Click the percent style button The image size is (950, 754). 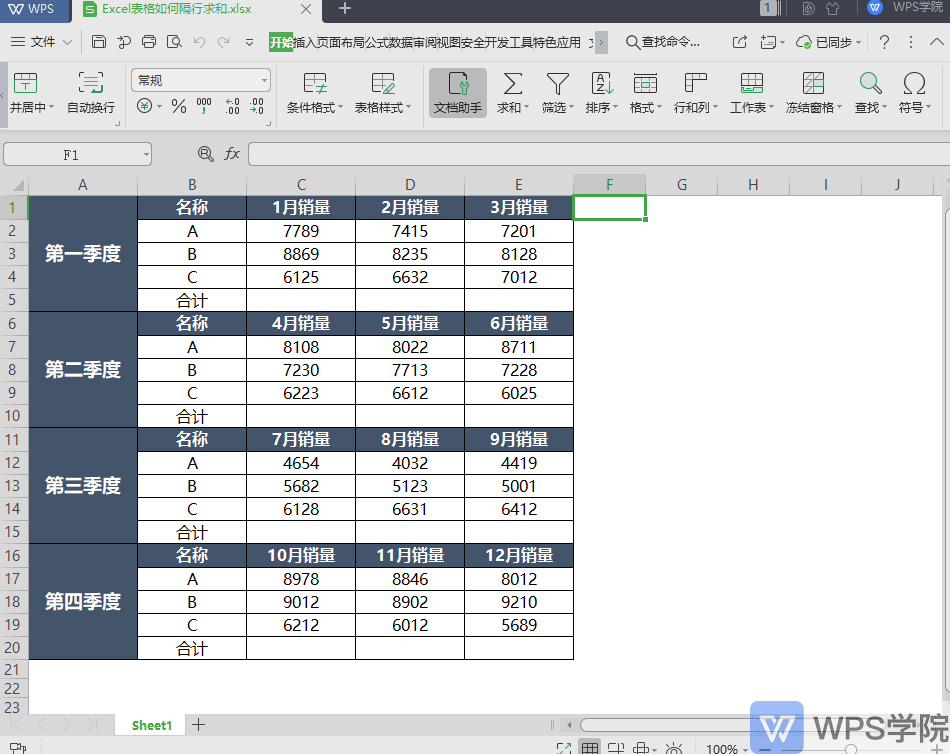179,106
